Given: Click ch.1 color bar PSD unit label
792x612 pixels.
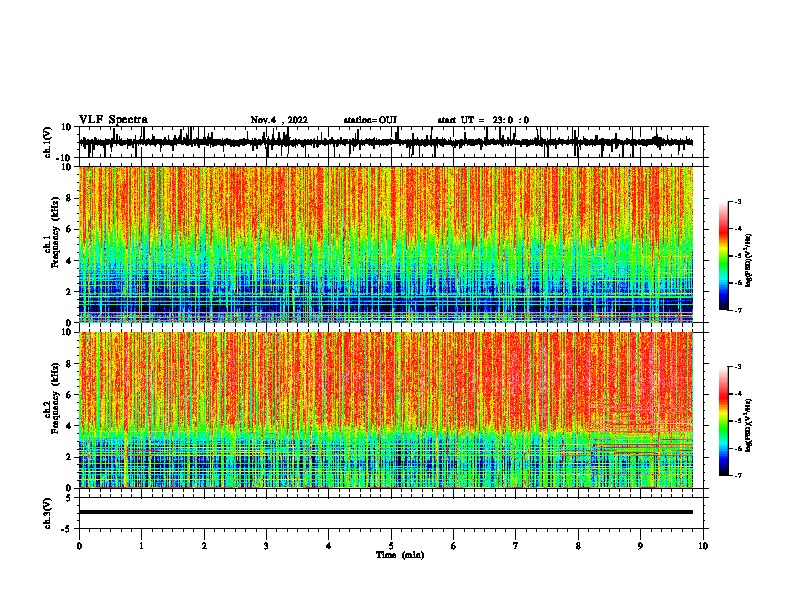Looking at the screenshot, I should (749, 260).
